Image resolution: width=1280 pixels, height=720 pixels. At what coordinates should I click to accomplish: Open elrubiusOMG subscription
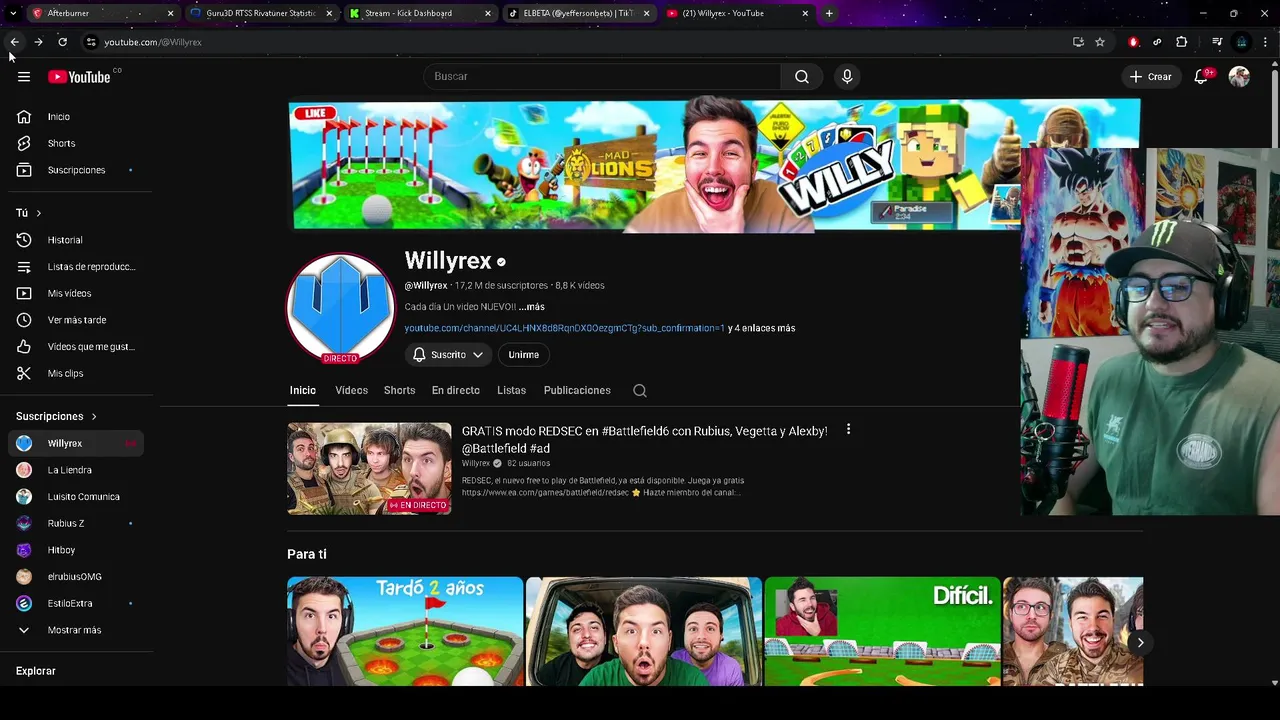click(x=76, y=577)
